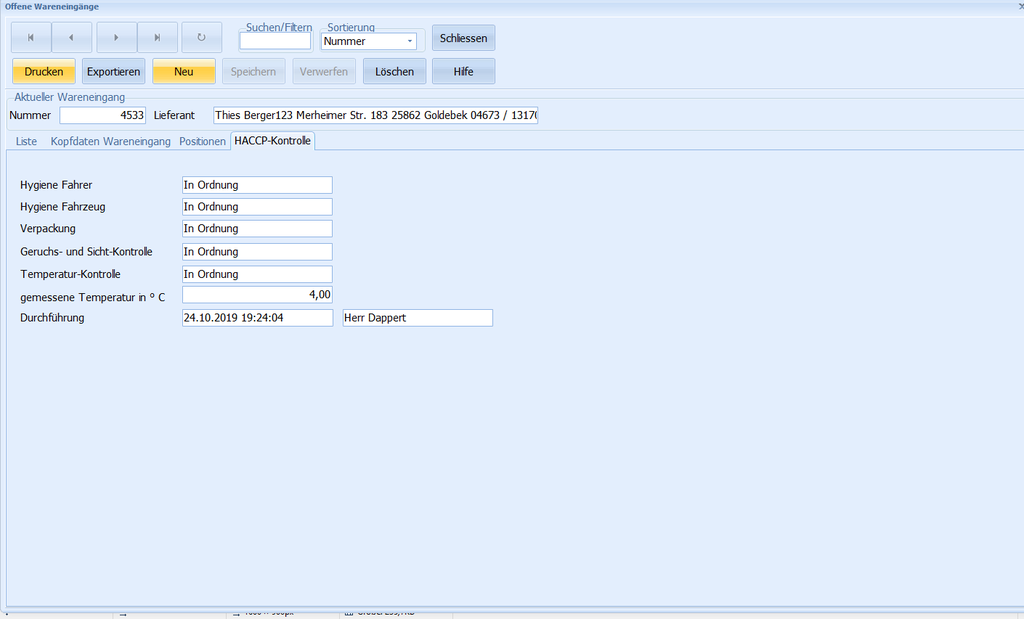
Task: Click the Hygiene Fahrer field
Action: click(x=256, y=185)
